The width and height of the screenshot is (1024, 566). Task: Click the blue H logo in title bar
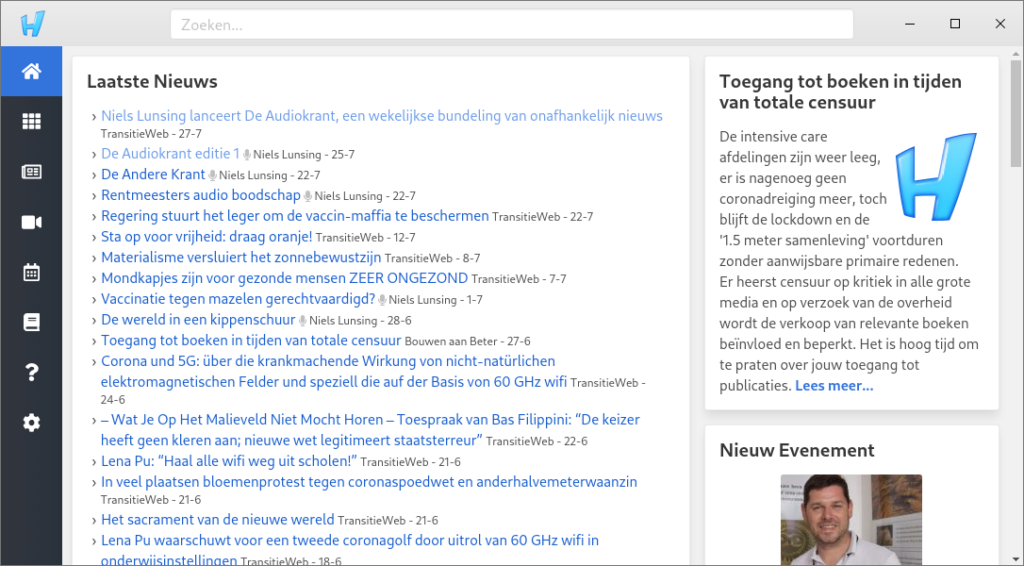[x=33, y=23]
